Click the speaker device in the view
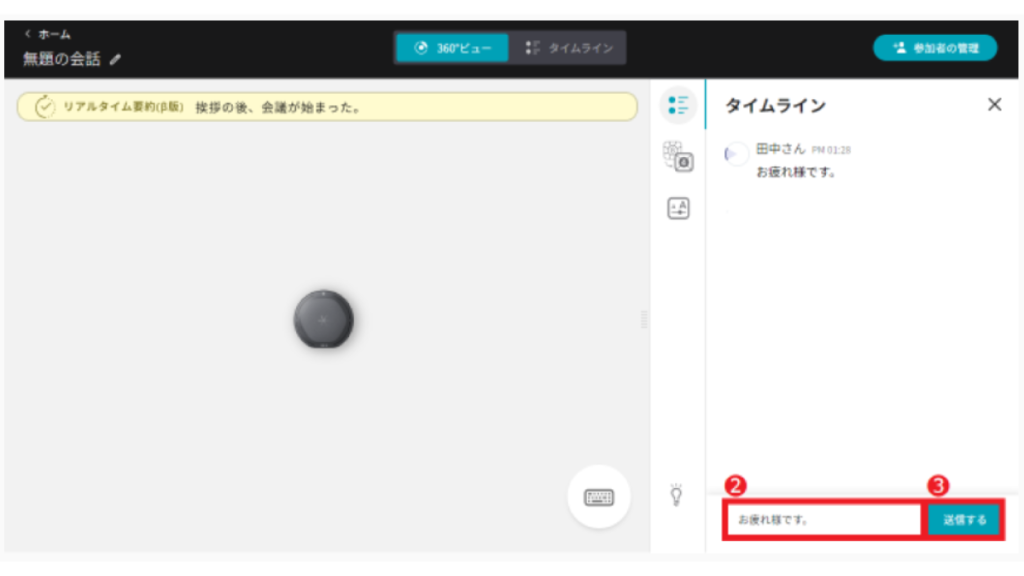 (323, 320)
